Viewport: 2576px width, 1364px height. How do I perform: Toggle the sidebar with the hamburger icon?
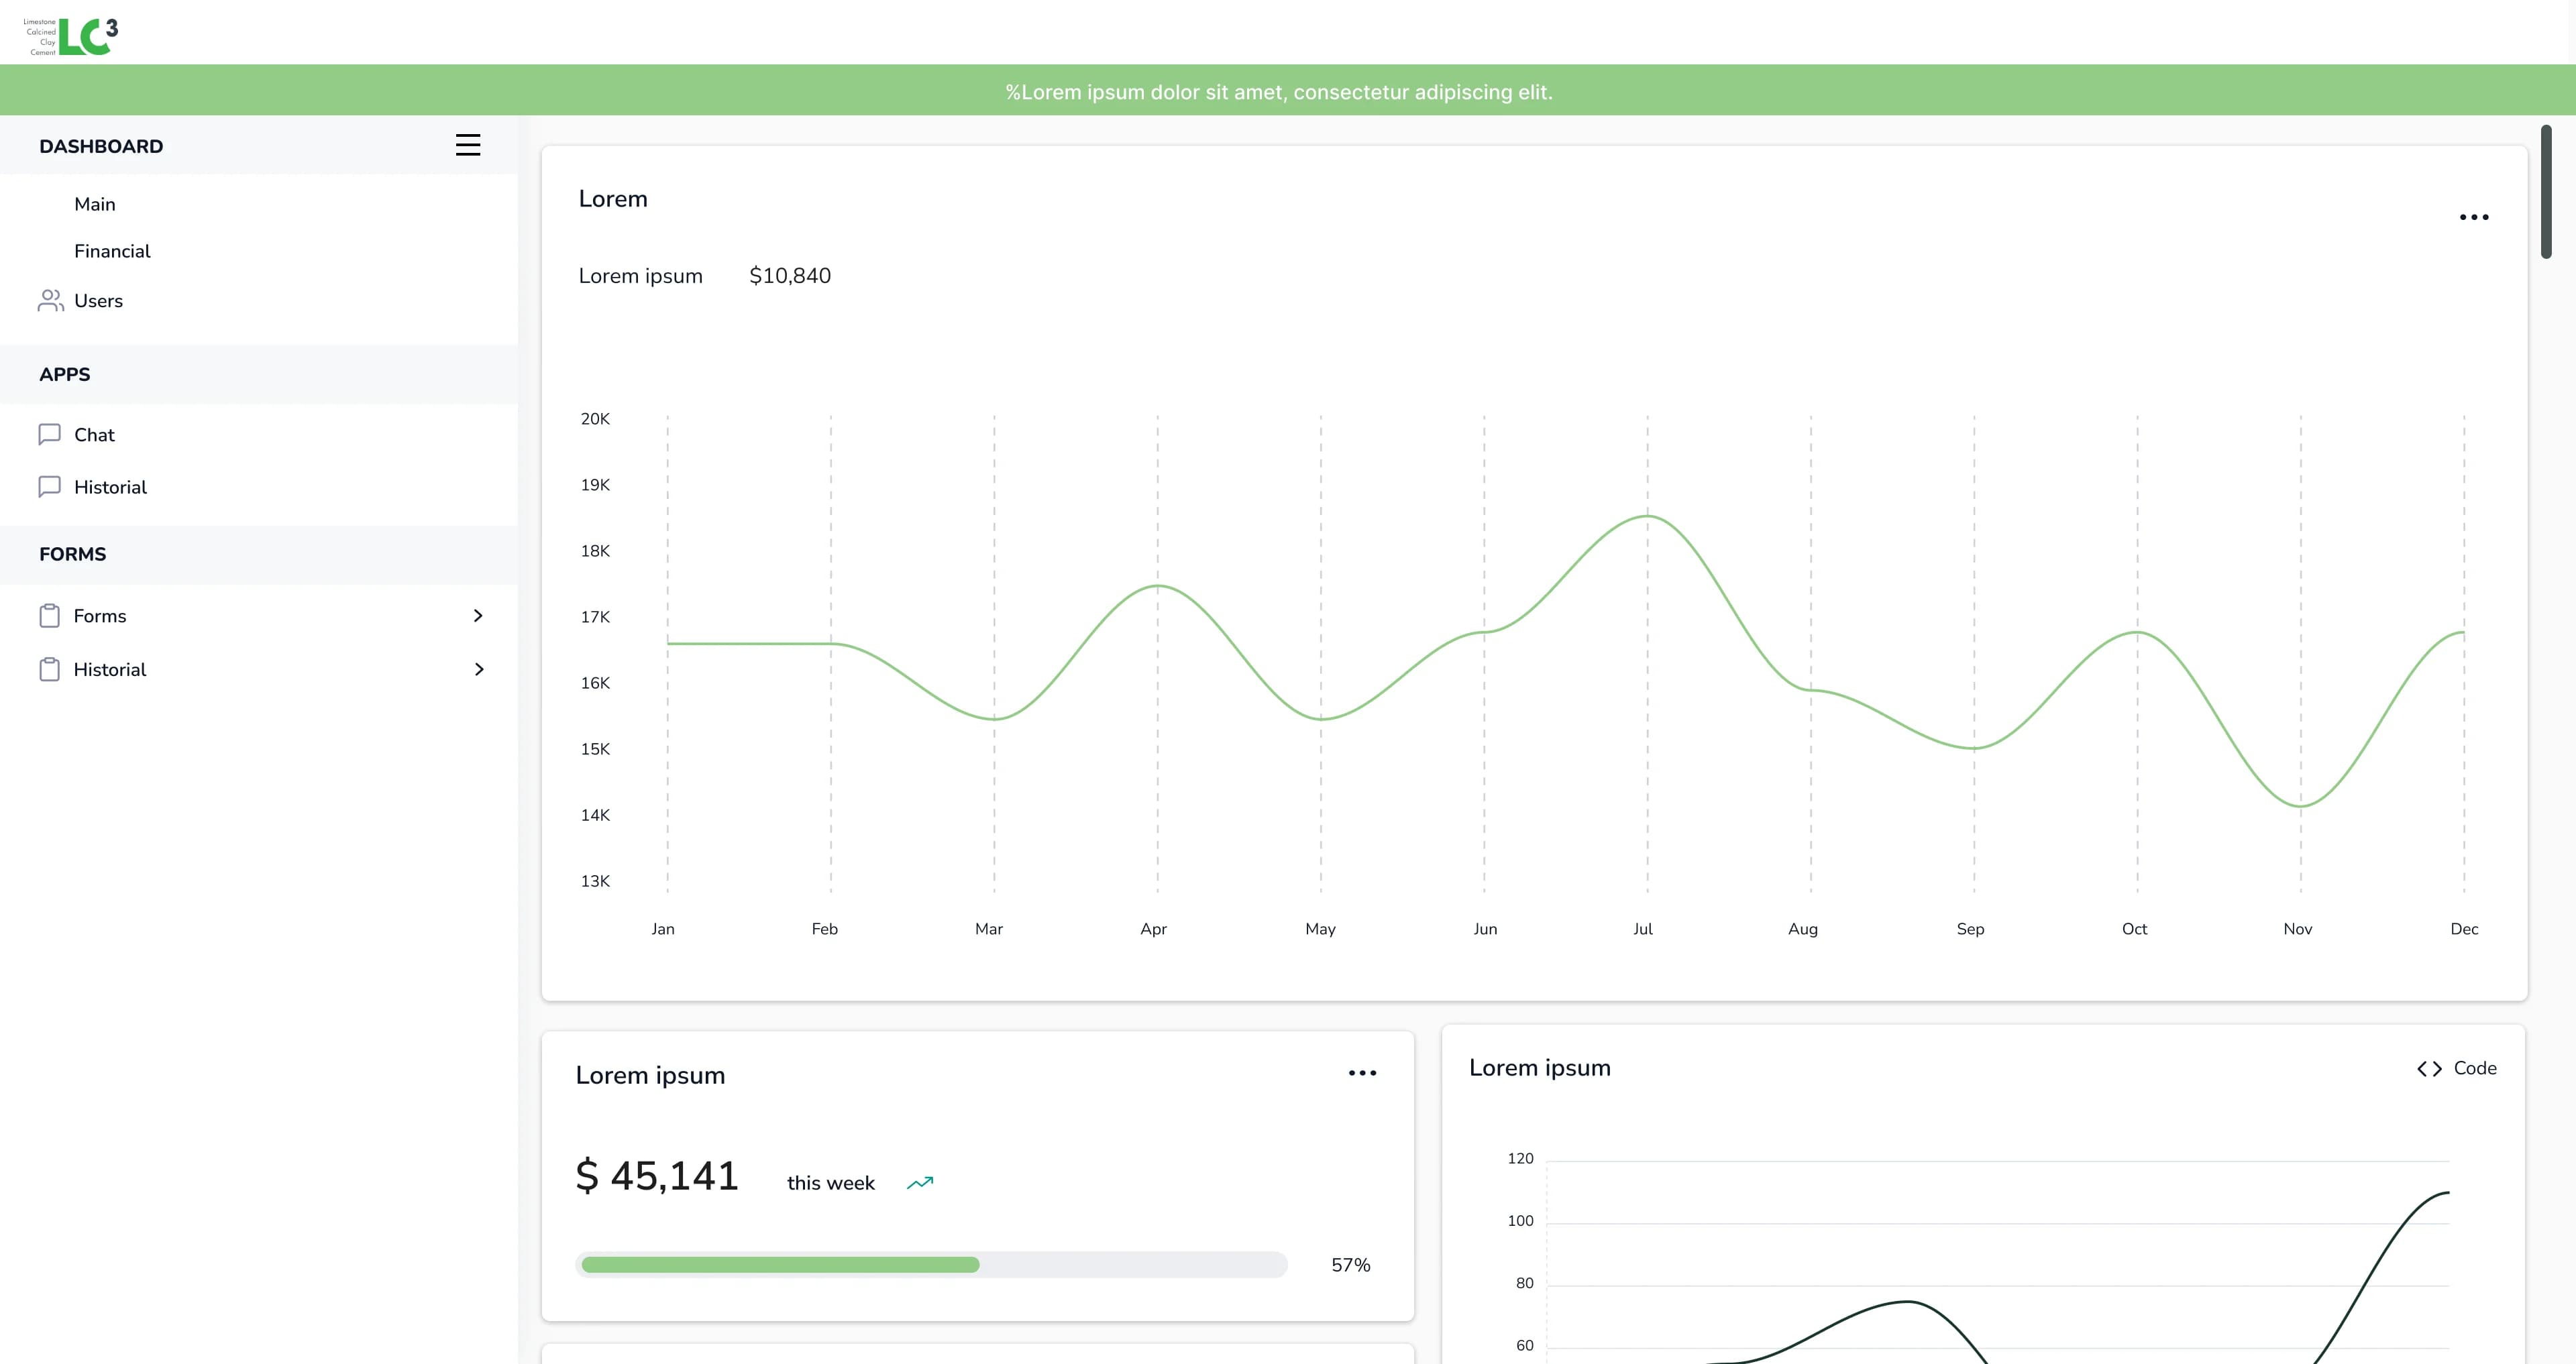(467, 144)
